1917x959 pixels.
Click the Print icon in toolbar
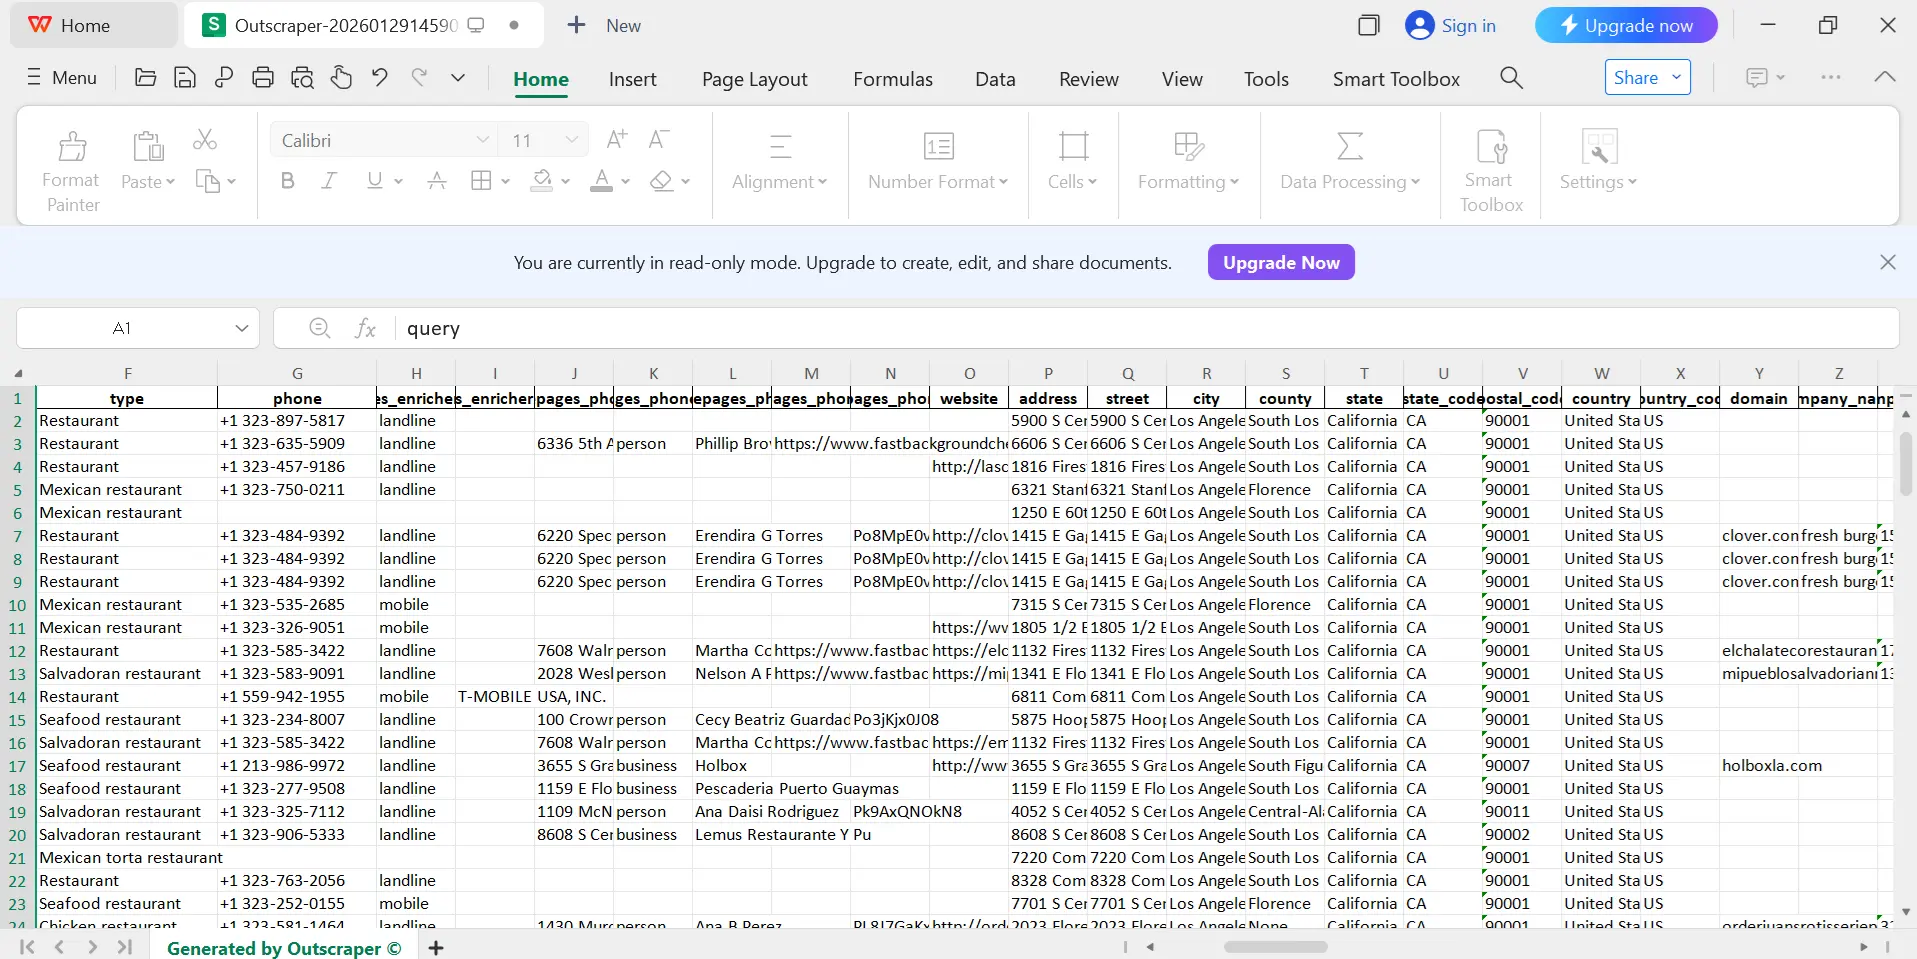pyautogui.click(x=263, y=77)
